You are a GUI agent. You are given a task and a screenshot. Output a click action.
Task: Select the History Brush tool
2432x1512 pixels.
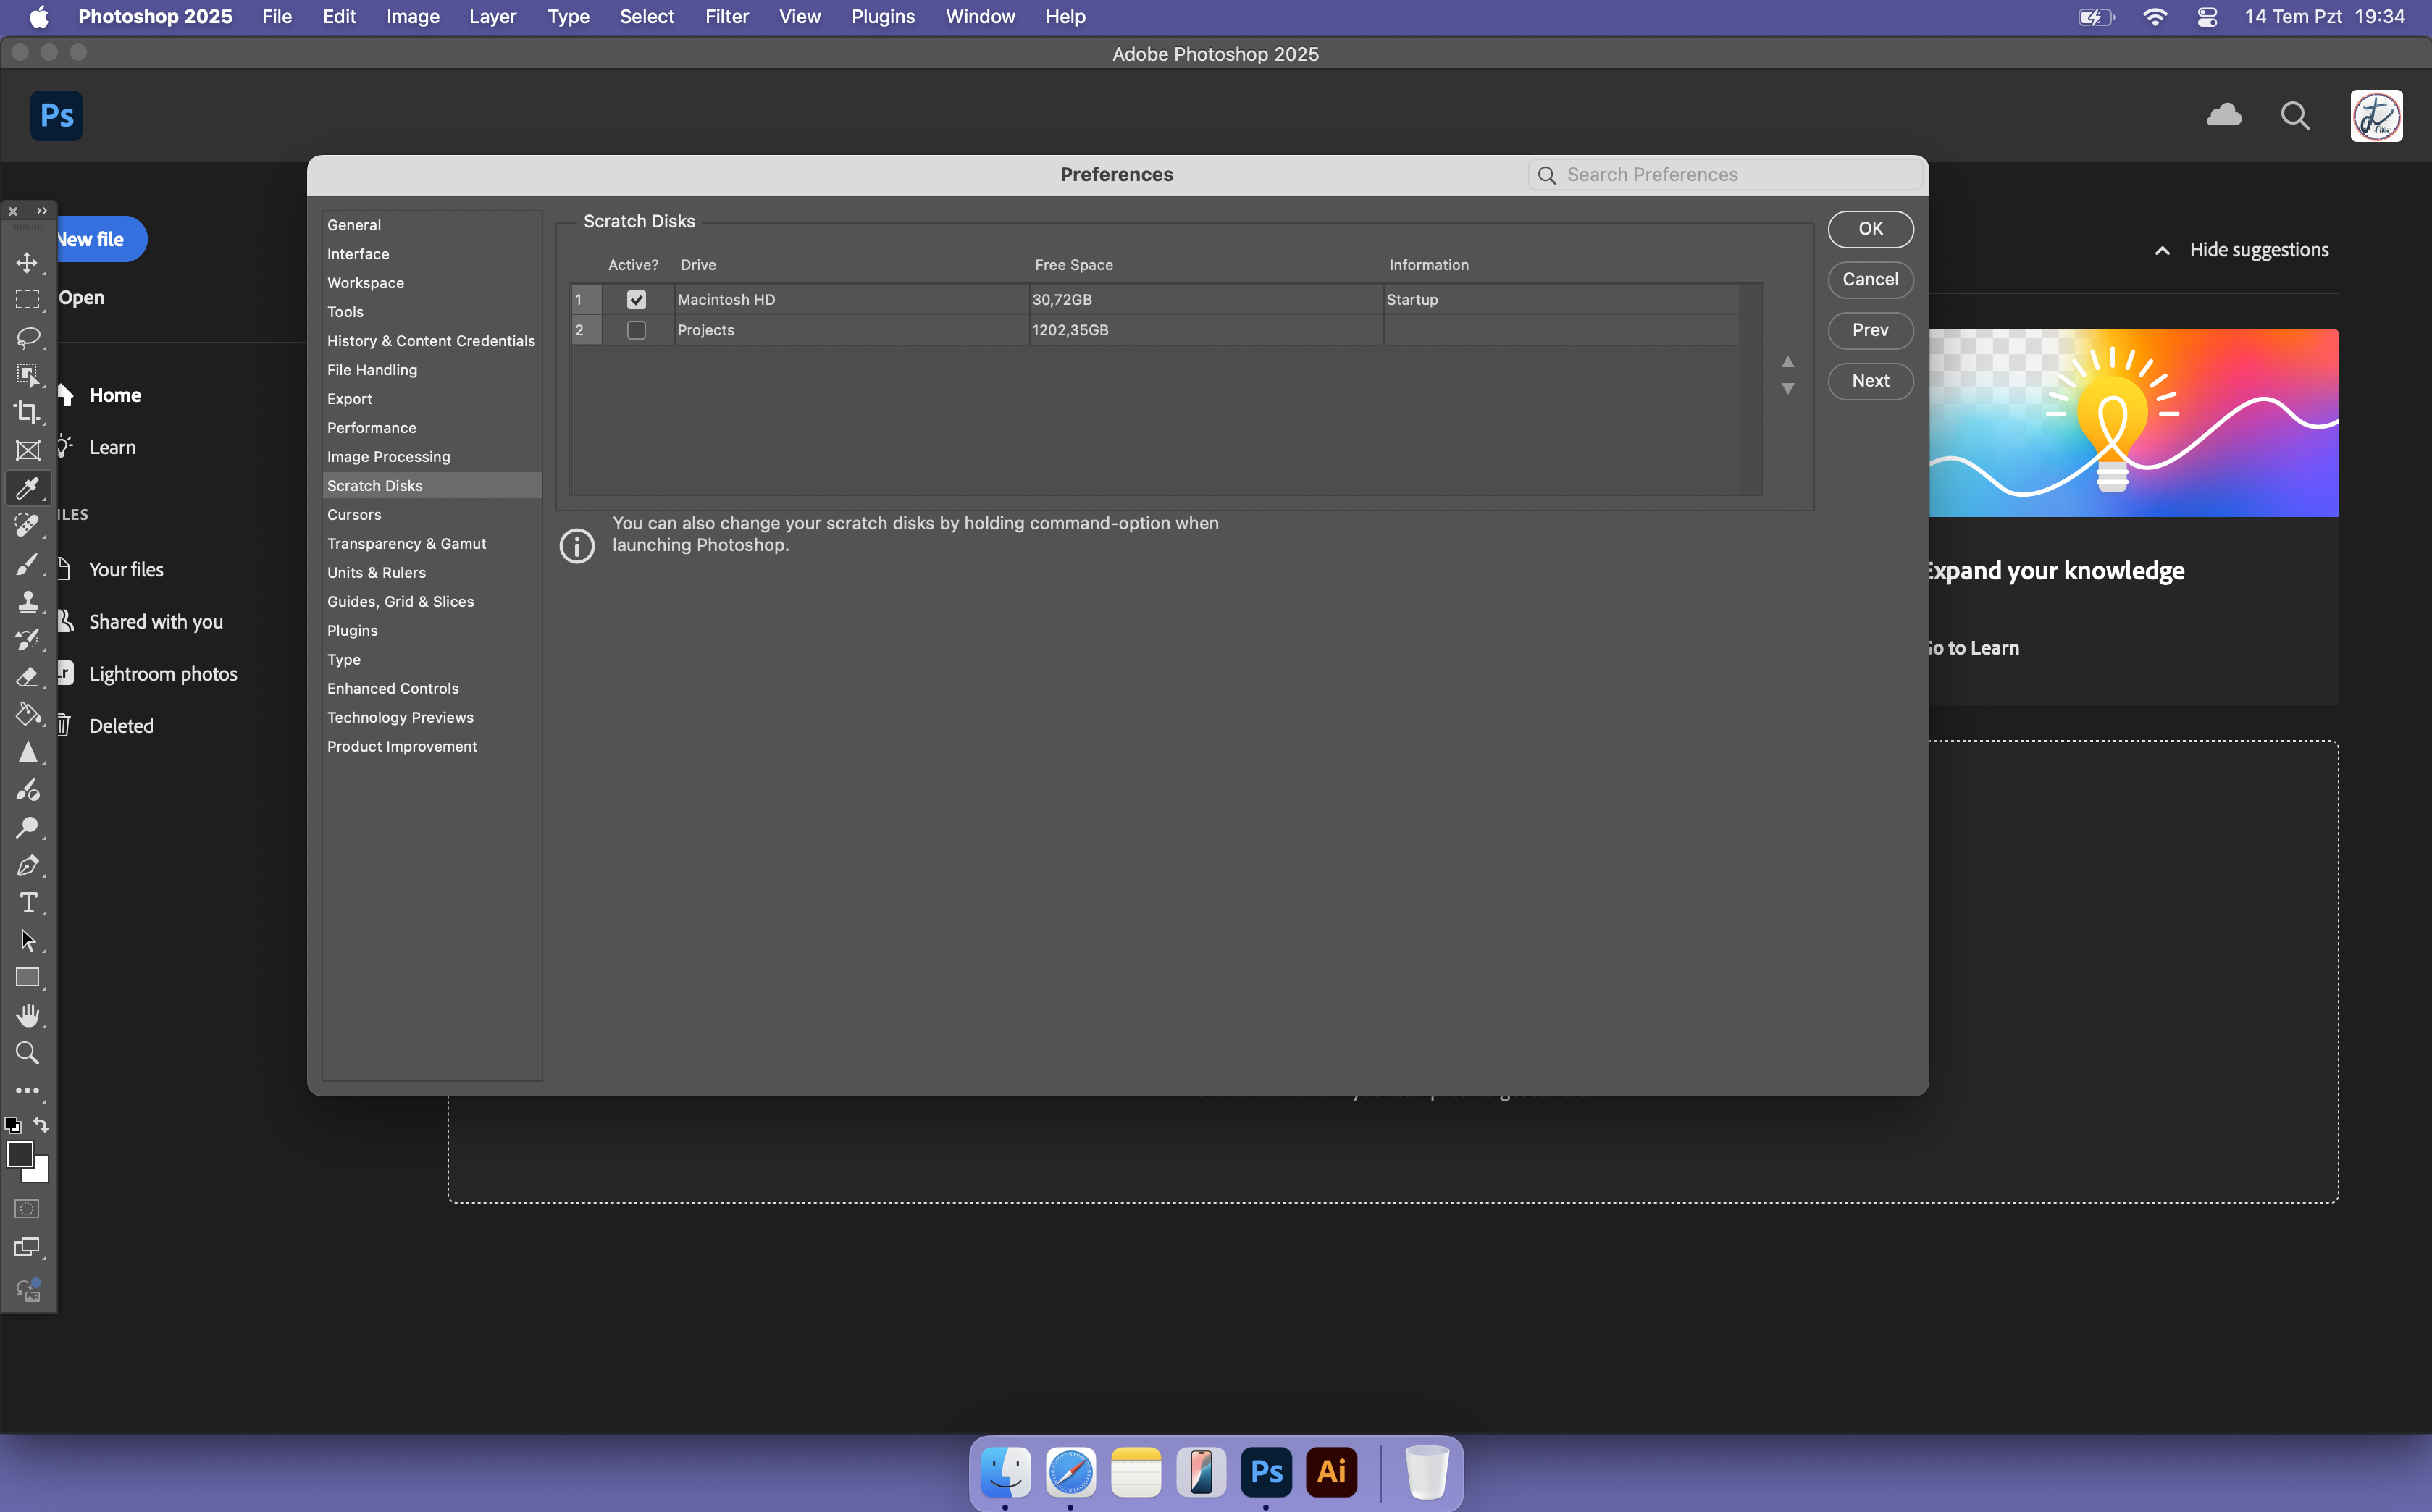click(x=27, y=639)
